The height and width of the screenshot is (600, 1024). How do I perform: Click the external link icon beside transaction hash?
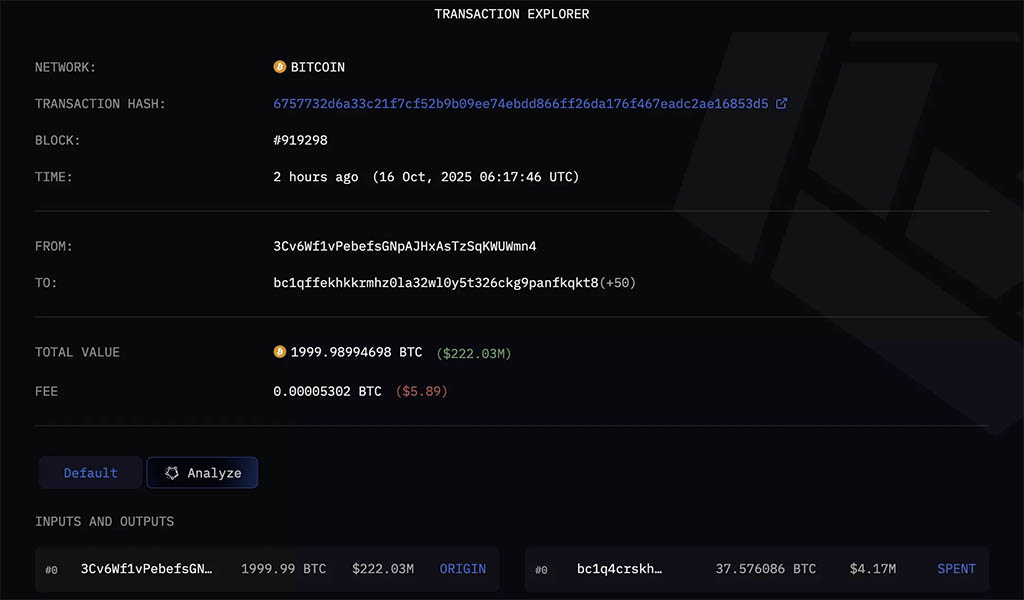[782, 104]
